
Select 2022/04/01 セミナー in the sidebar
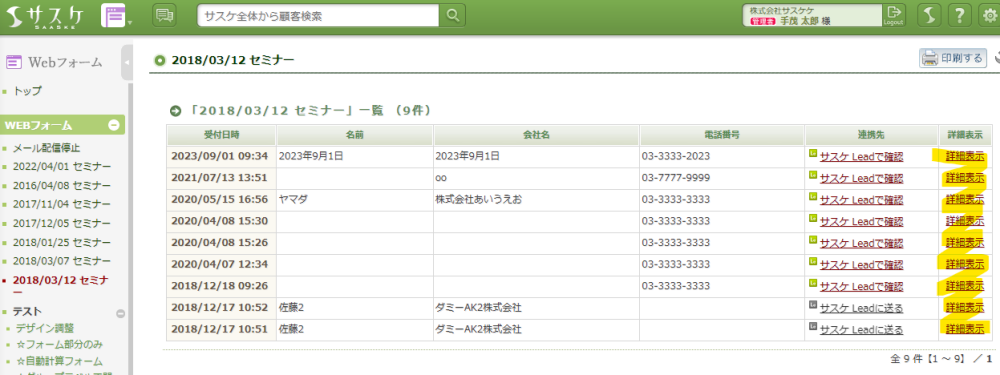click(62, 167)
